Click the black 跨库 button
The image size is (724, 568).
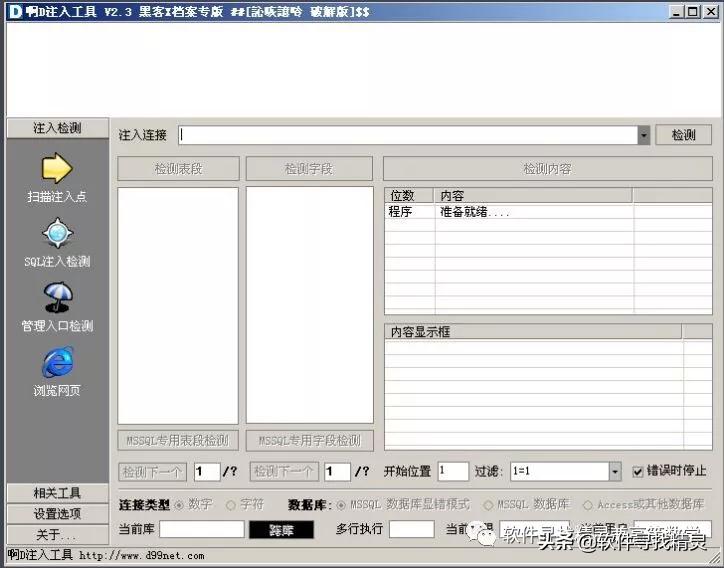click(281, 530)
